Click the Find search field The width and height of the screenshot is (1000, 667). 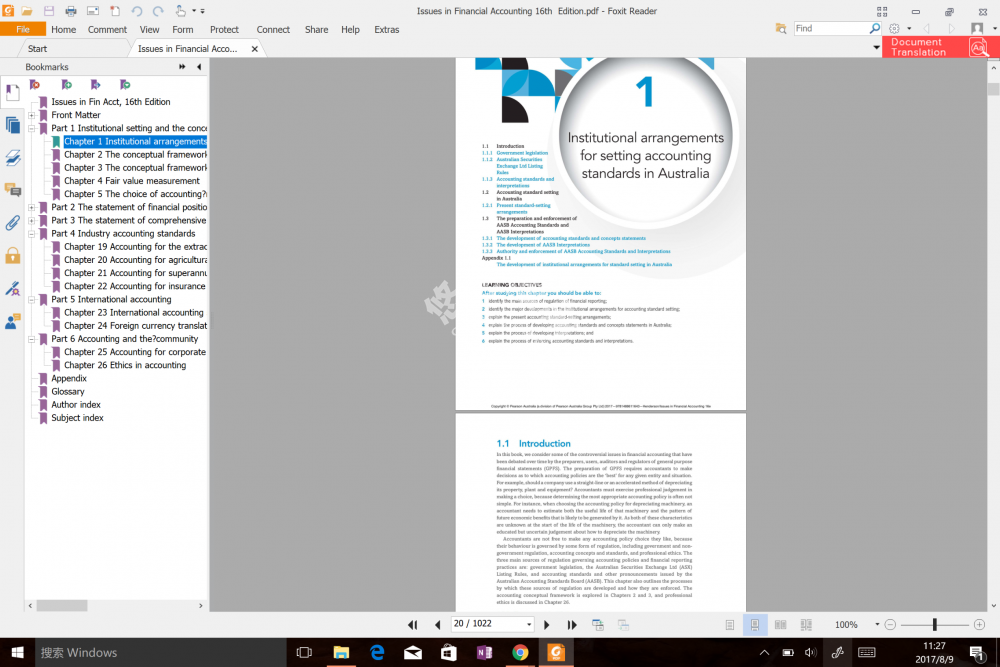point(830,29)
